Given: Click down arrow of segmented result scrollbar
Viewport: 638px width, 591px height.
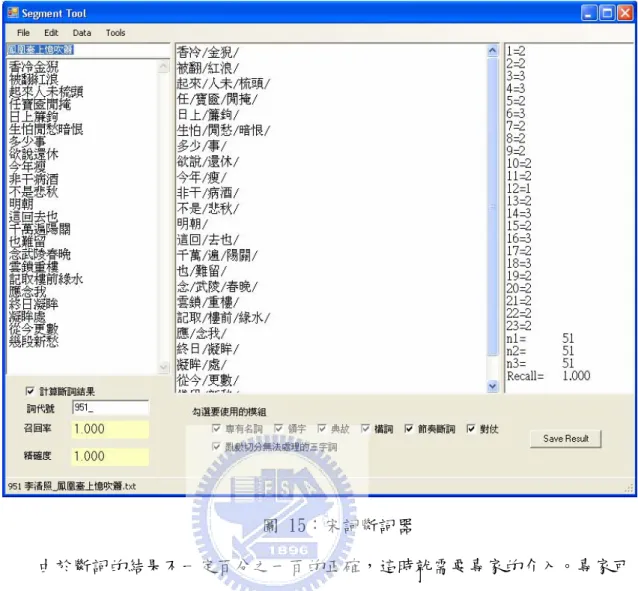Looking at the screenshot, I should [492, 385].
